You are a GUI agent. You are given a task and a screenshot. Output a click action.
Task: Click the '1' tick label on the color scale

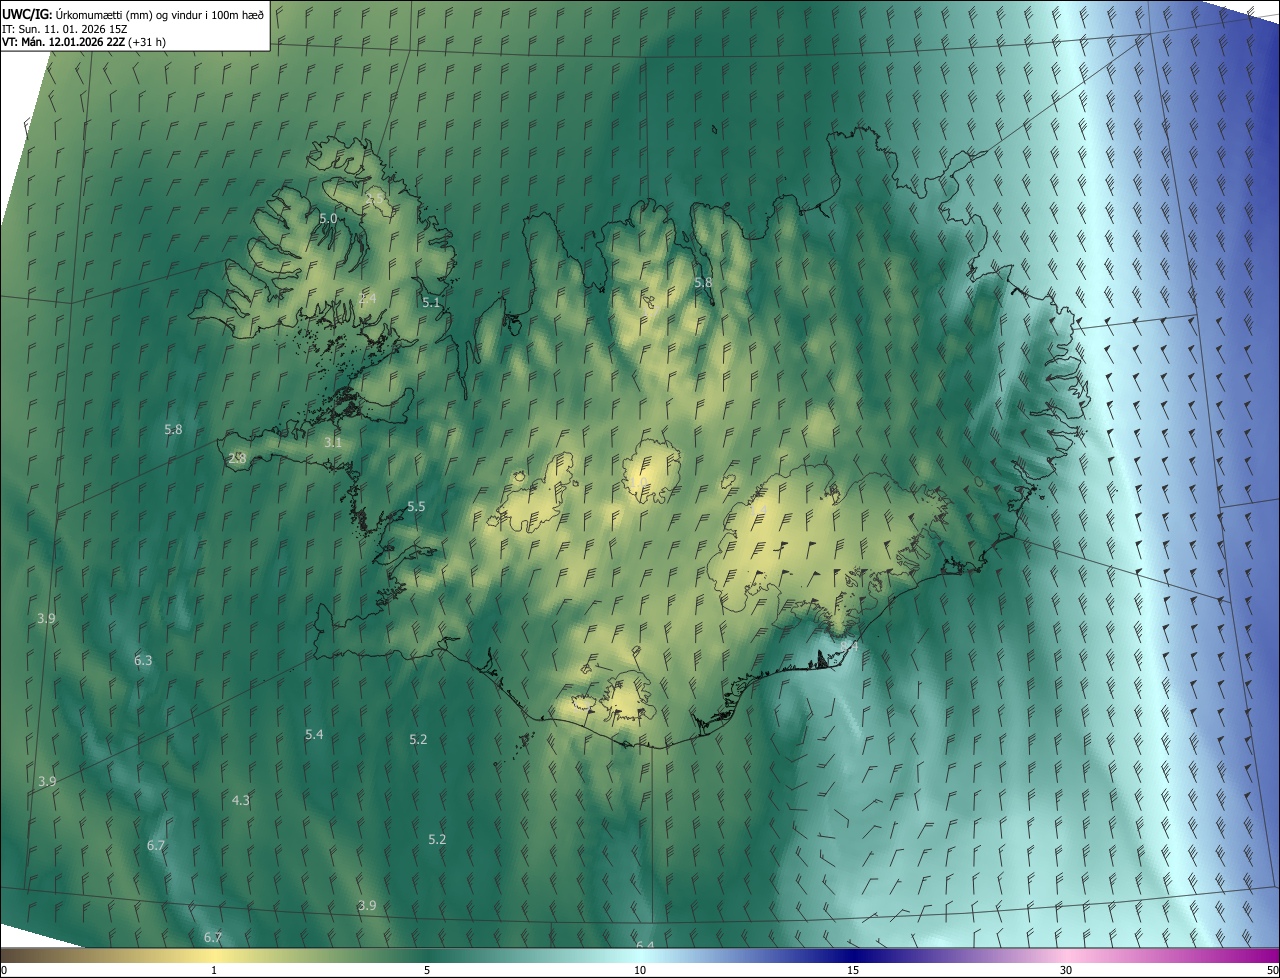[214, 971]
